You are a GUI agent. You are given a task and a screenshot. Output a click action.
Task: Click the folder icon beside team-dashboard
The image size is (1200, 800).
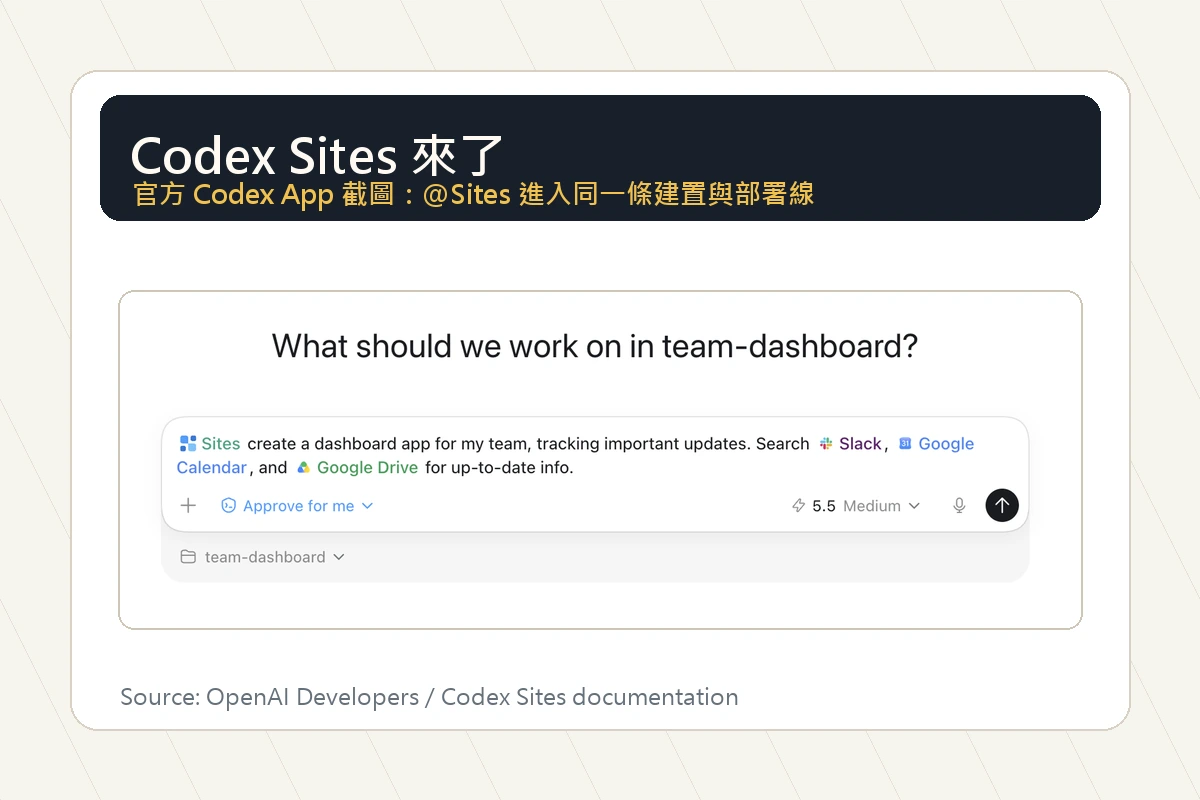click(x=188, y=557)
